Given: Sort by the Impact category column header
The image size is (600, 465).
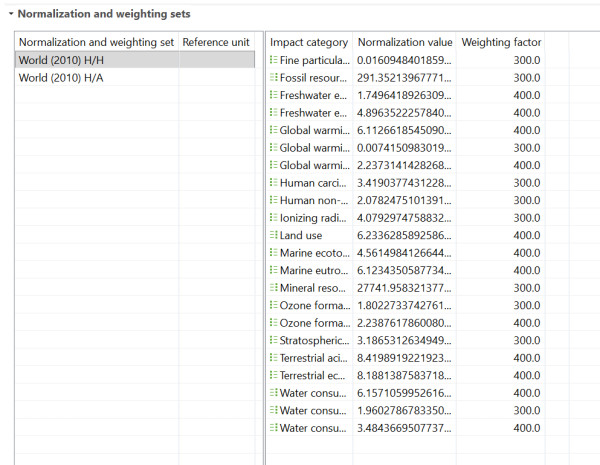Looking at the screenshot, I should coord(309,42).
